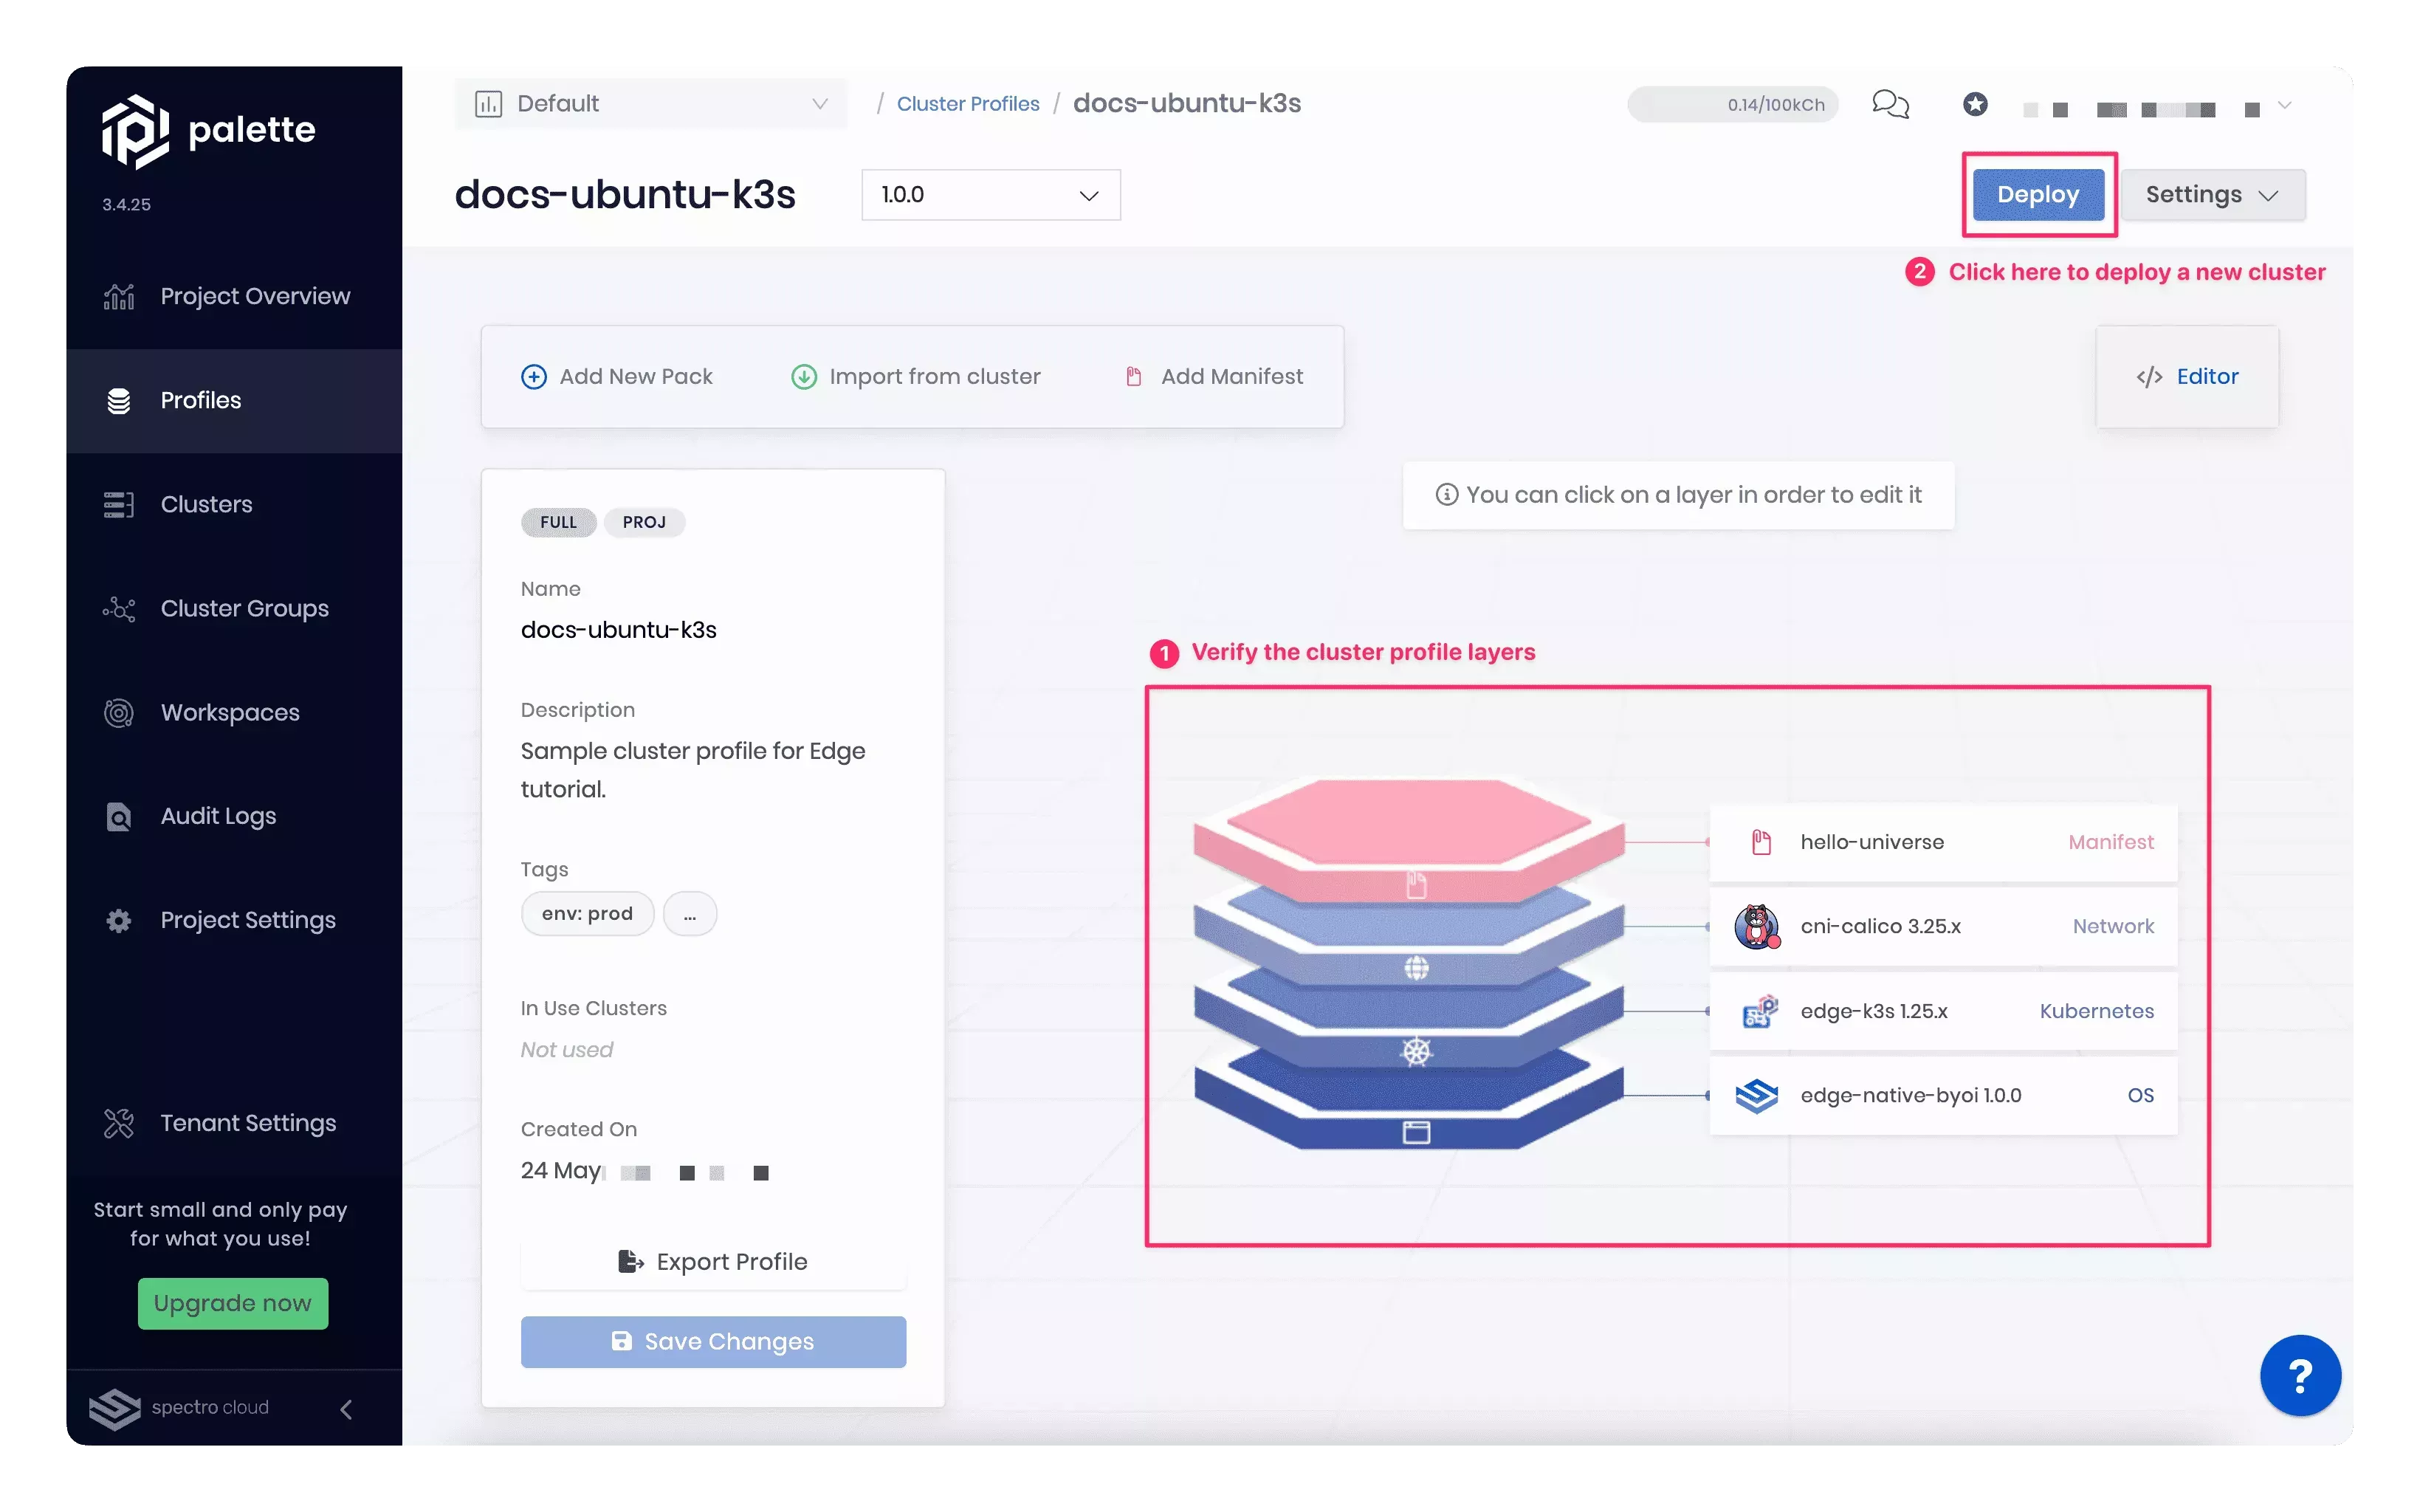Follow the Cluster Profiles breadcrumb link
The image size is (2420, 1512).
968,103
